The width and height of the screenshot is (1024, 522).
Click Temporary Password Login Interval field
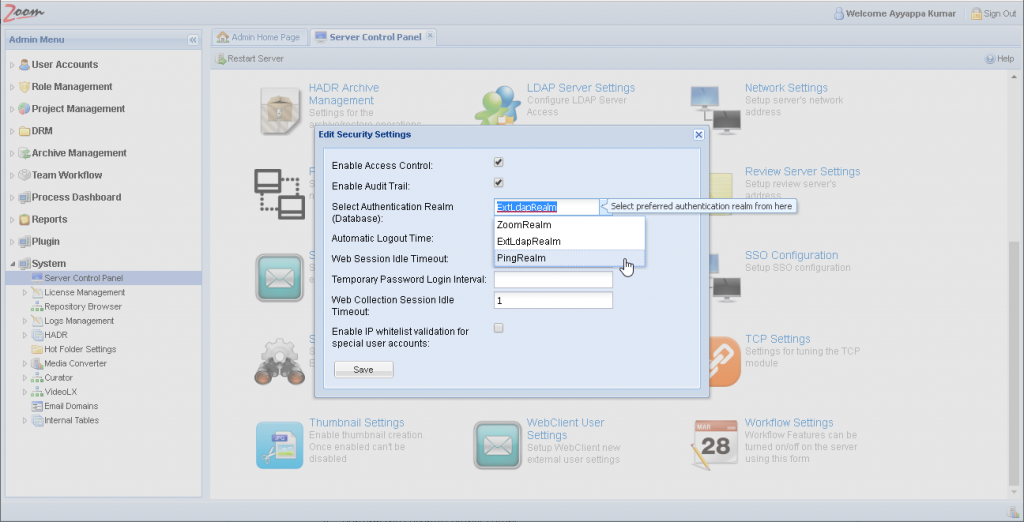pyautogui.click(x=553, y=280)
